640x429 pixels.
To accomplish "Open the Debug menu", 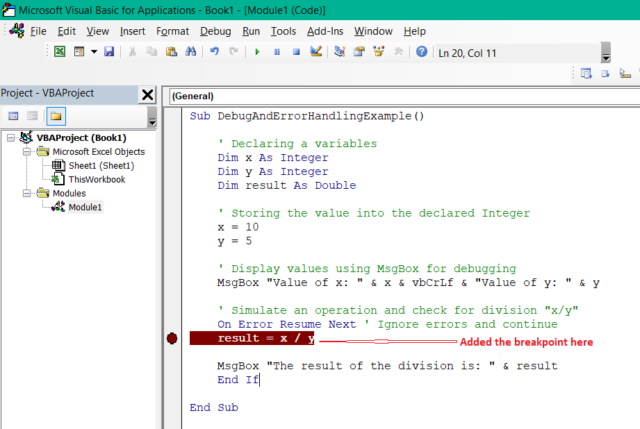I will coord(215,31).
